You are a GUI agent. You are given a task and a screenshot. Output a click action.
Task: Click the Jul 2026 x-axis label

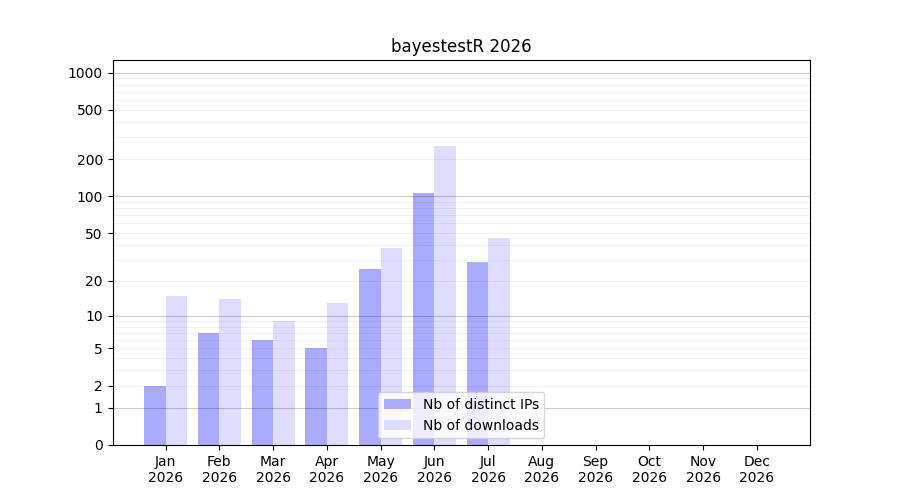488,469
